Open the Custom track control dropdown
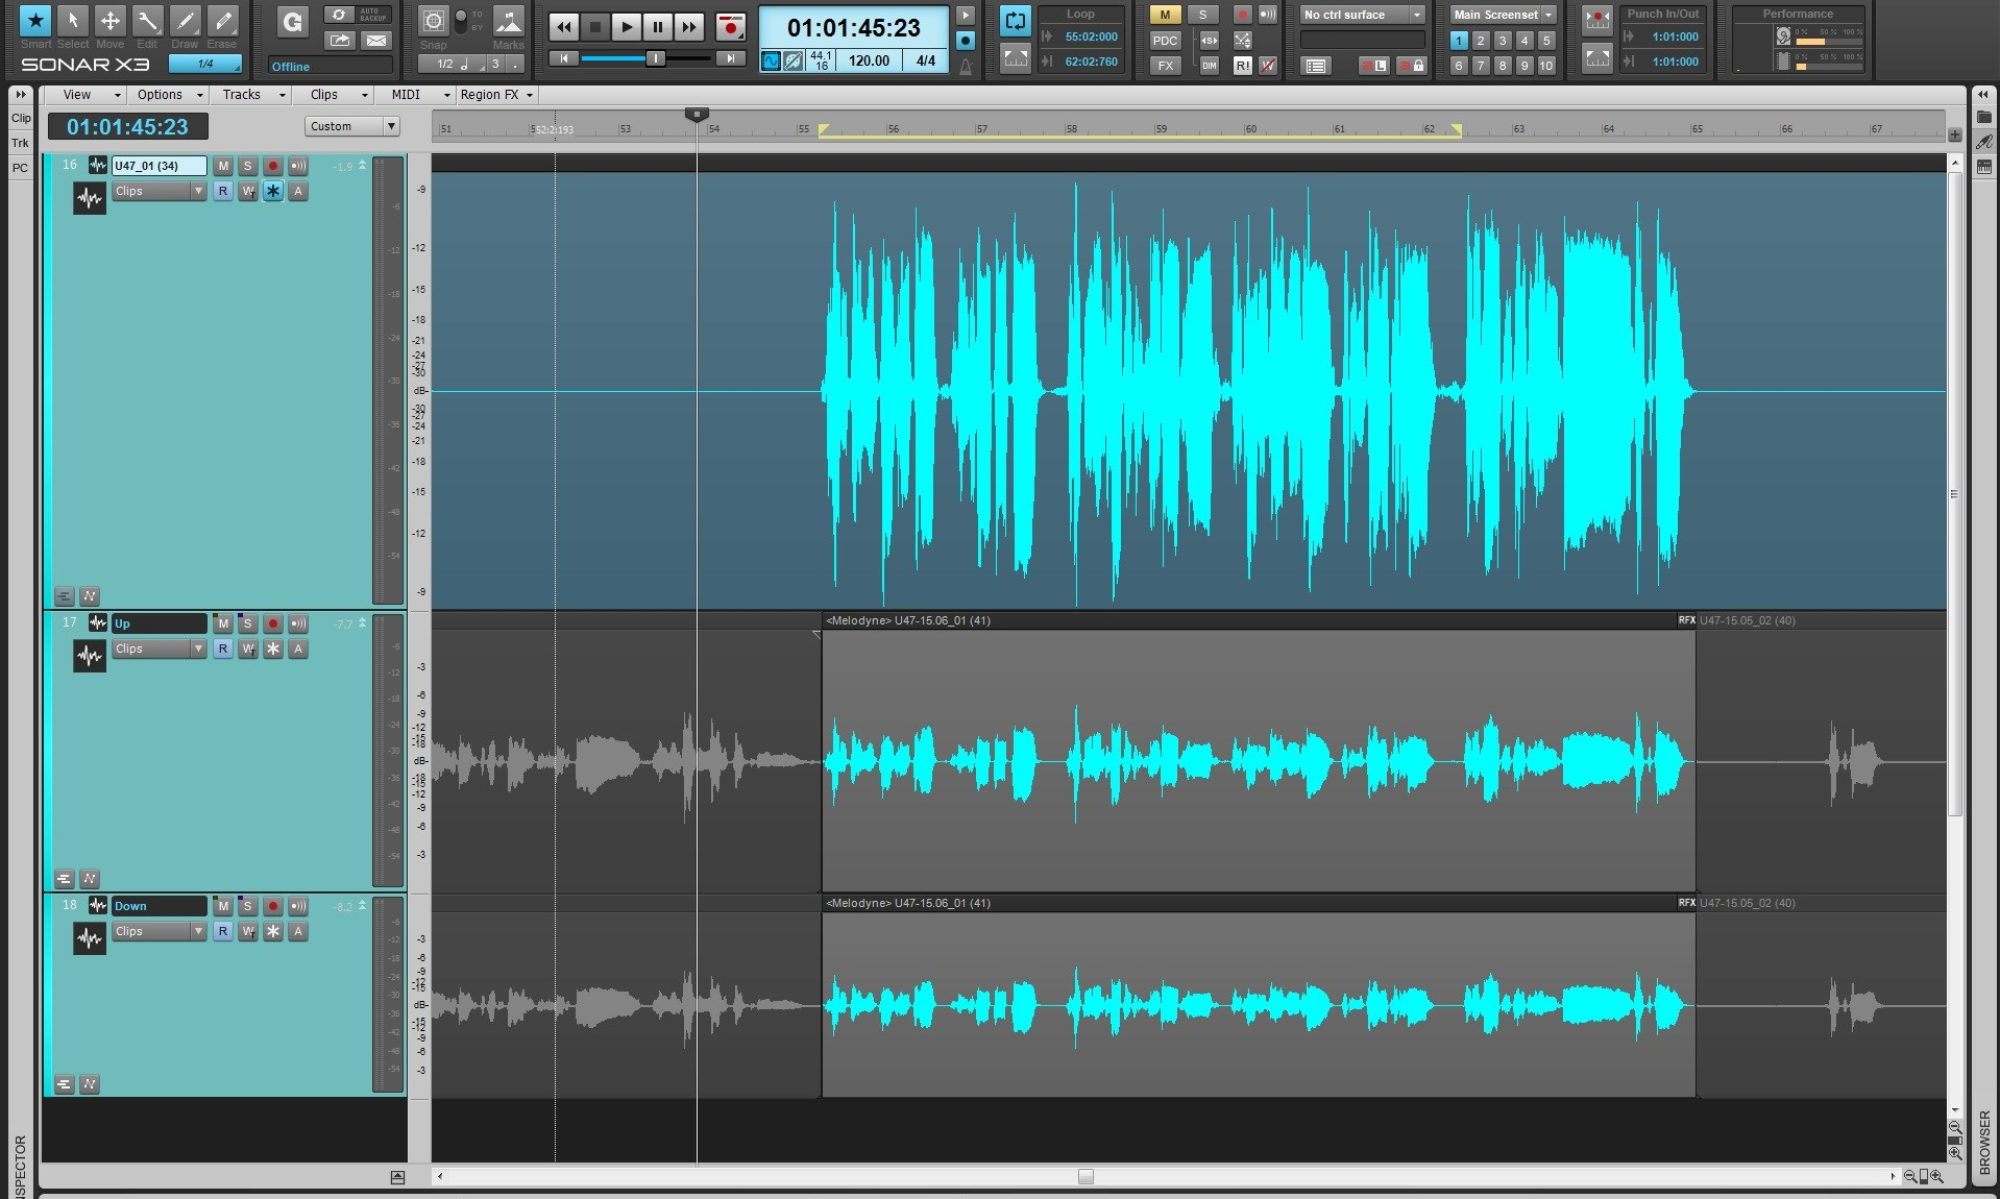Image resolution: width=2000 pixels, height=1199 pixels. [x=352, y=126]
